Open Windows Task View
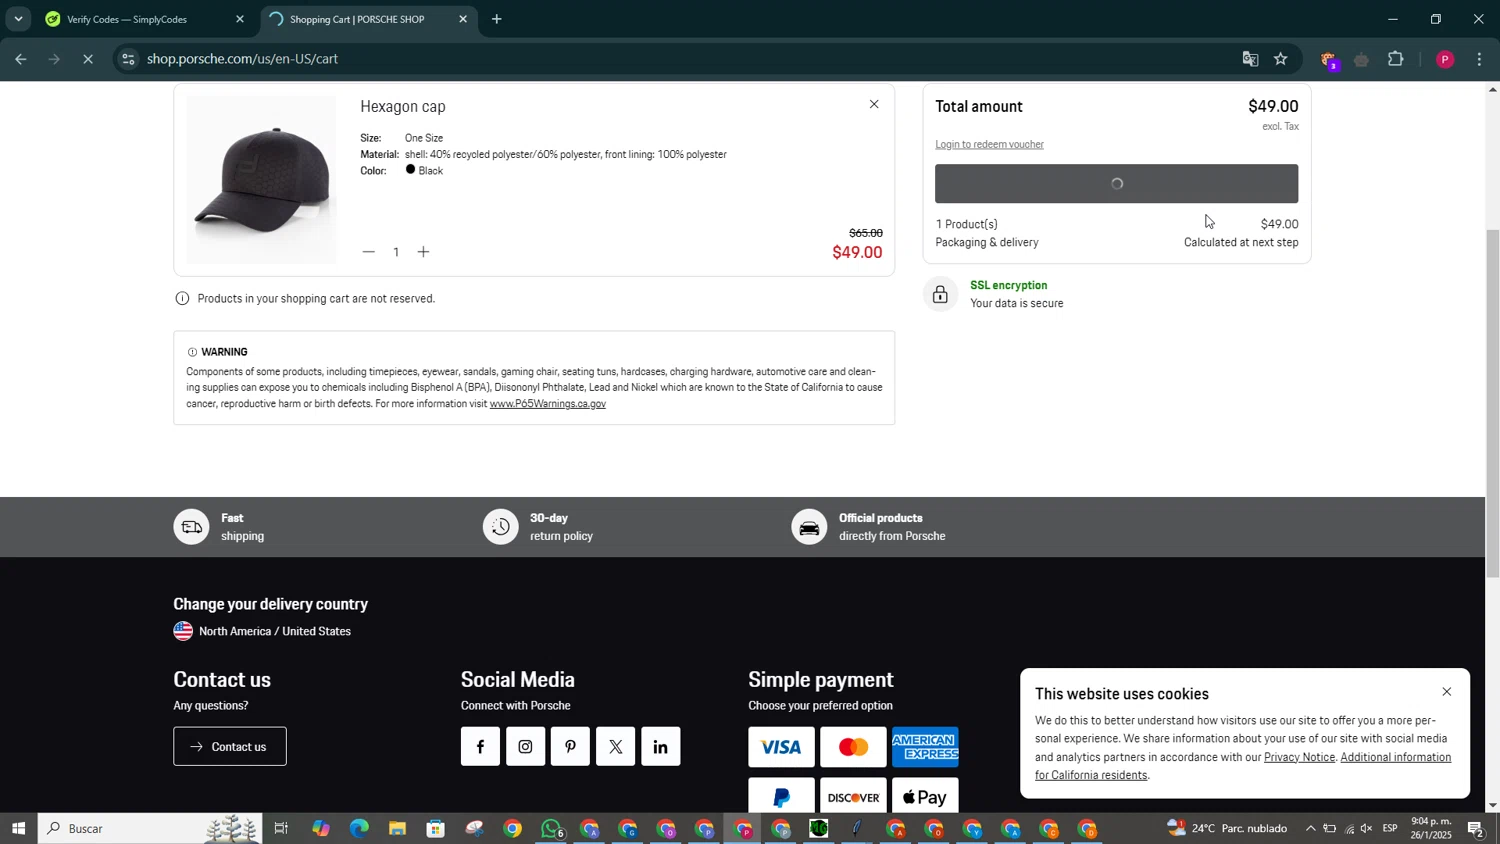The width and height of the screenshot is (1500, 844). (281, 828)
